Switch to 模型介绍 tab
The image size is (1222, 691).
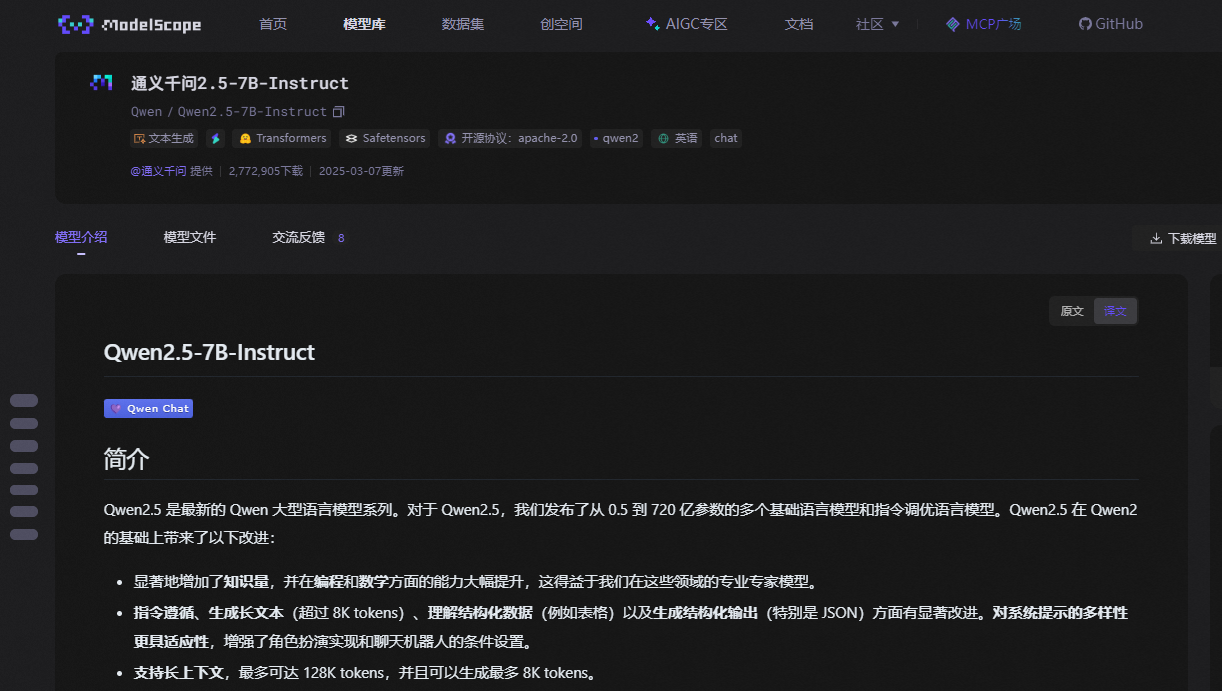pos(81,238)
